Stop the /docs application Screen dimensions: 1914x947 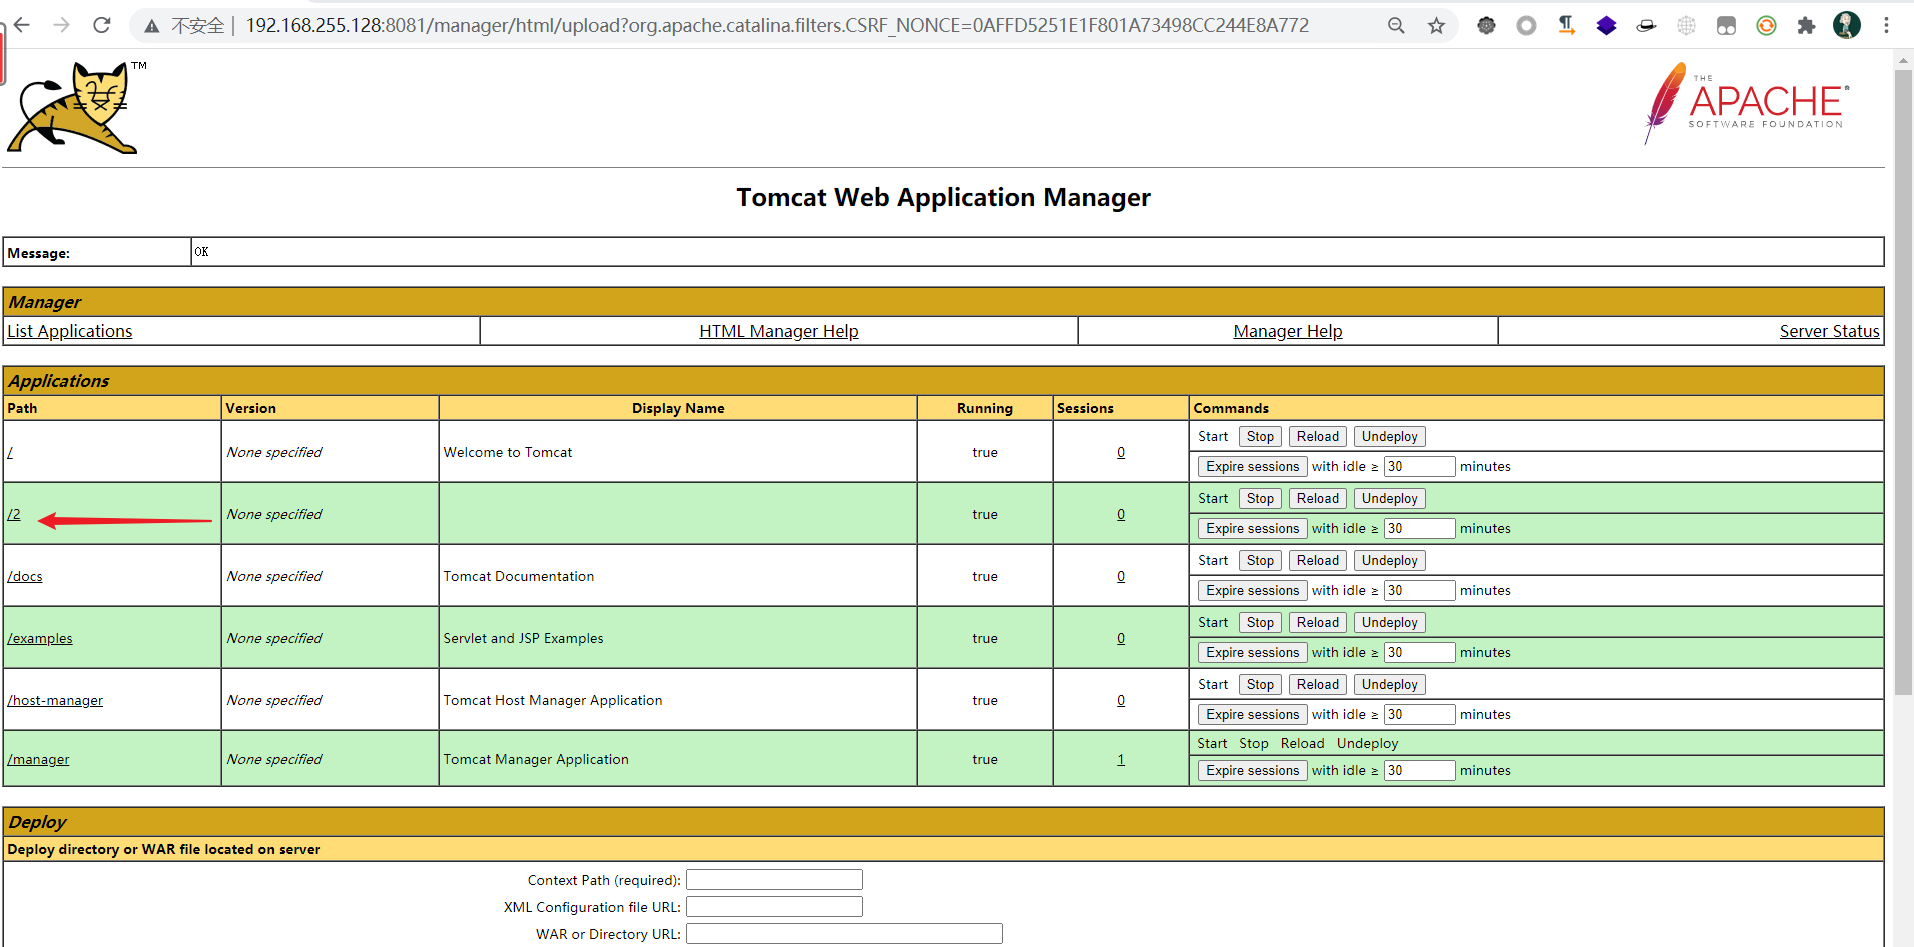(1260, 560)
